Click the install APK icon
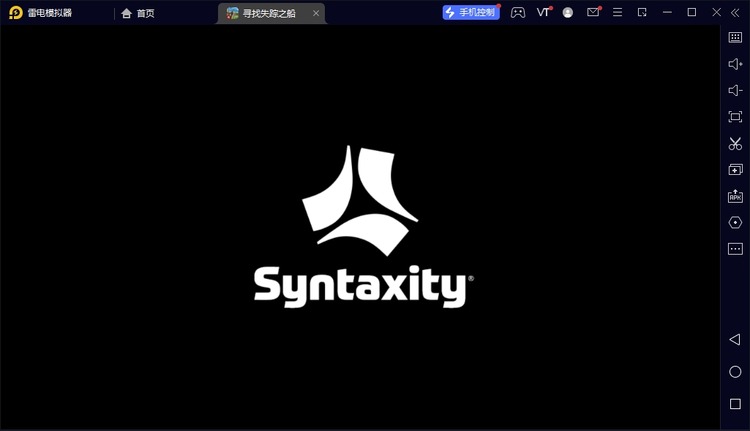The image size is (750, 431). pyautogui.click(x=735, y=196)
